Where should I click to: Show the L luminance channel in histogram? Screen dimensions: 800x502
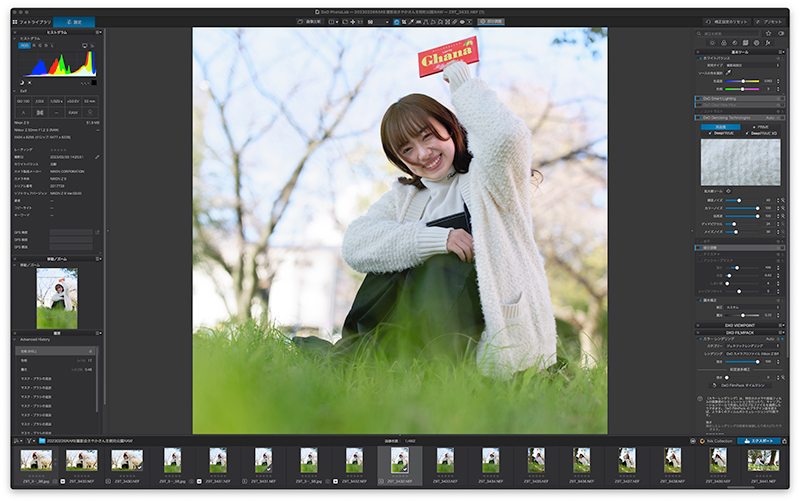52,45
